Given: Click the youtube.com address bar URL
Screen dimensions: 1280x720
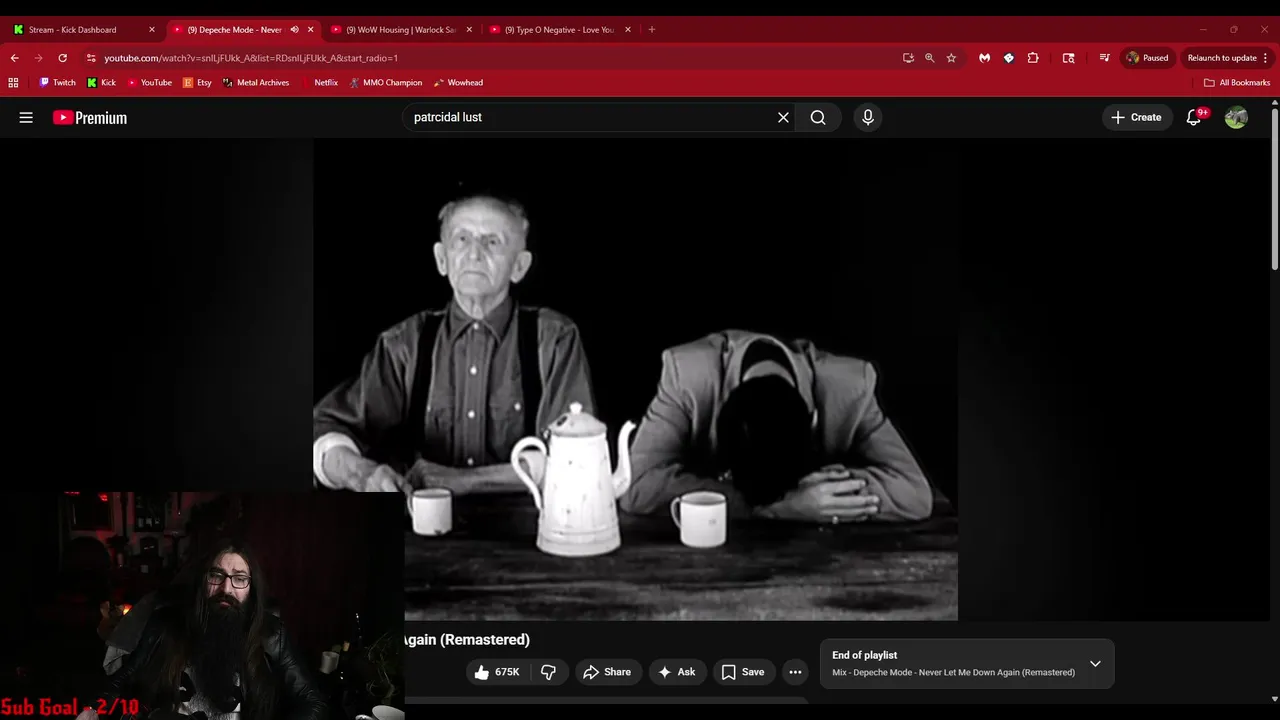Looking at the screenshot, I should tap(251, 58).
